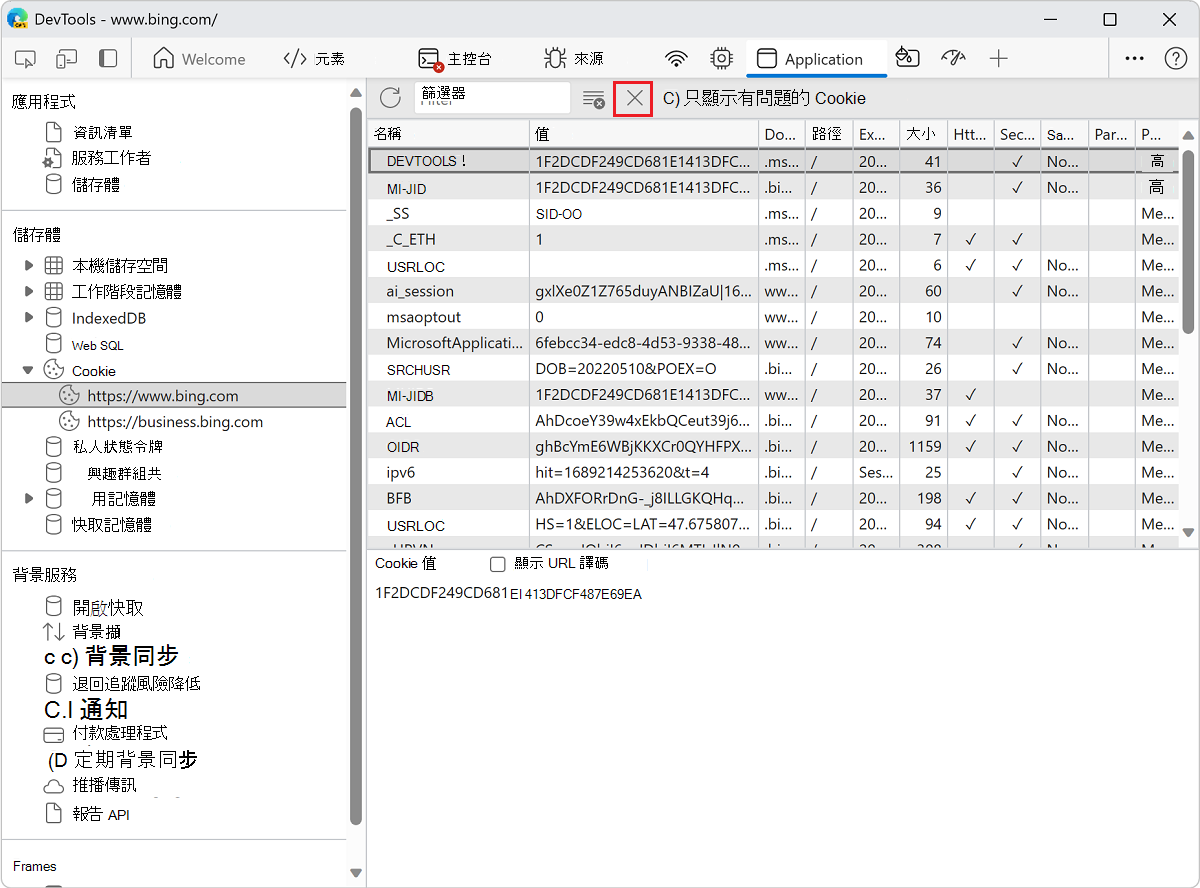Delete selected cookie with X icon

point(634,98)
